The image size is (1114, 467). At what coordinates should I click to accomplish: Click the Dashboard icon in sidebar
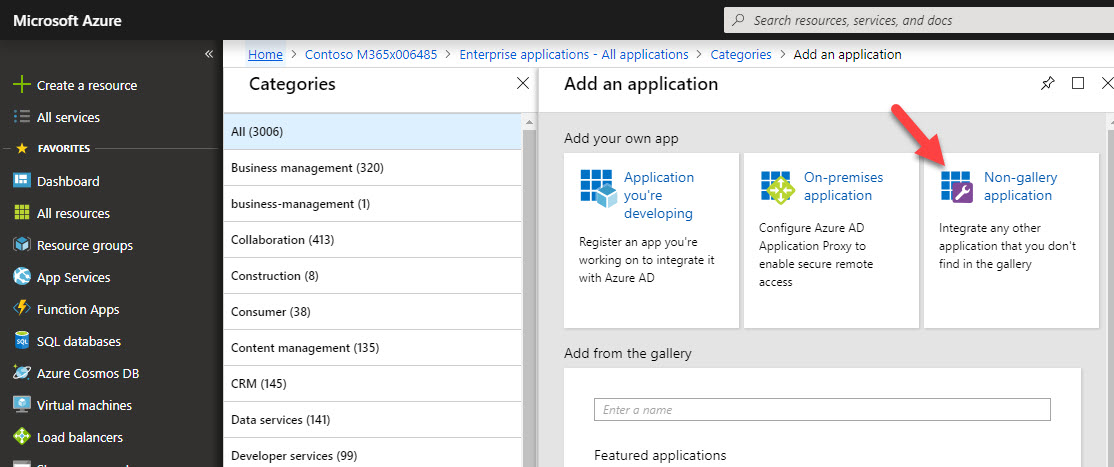(x=22, y=181)
